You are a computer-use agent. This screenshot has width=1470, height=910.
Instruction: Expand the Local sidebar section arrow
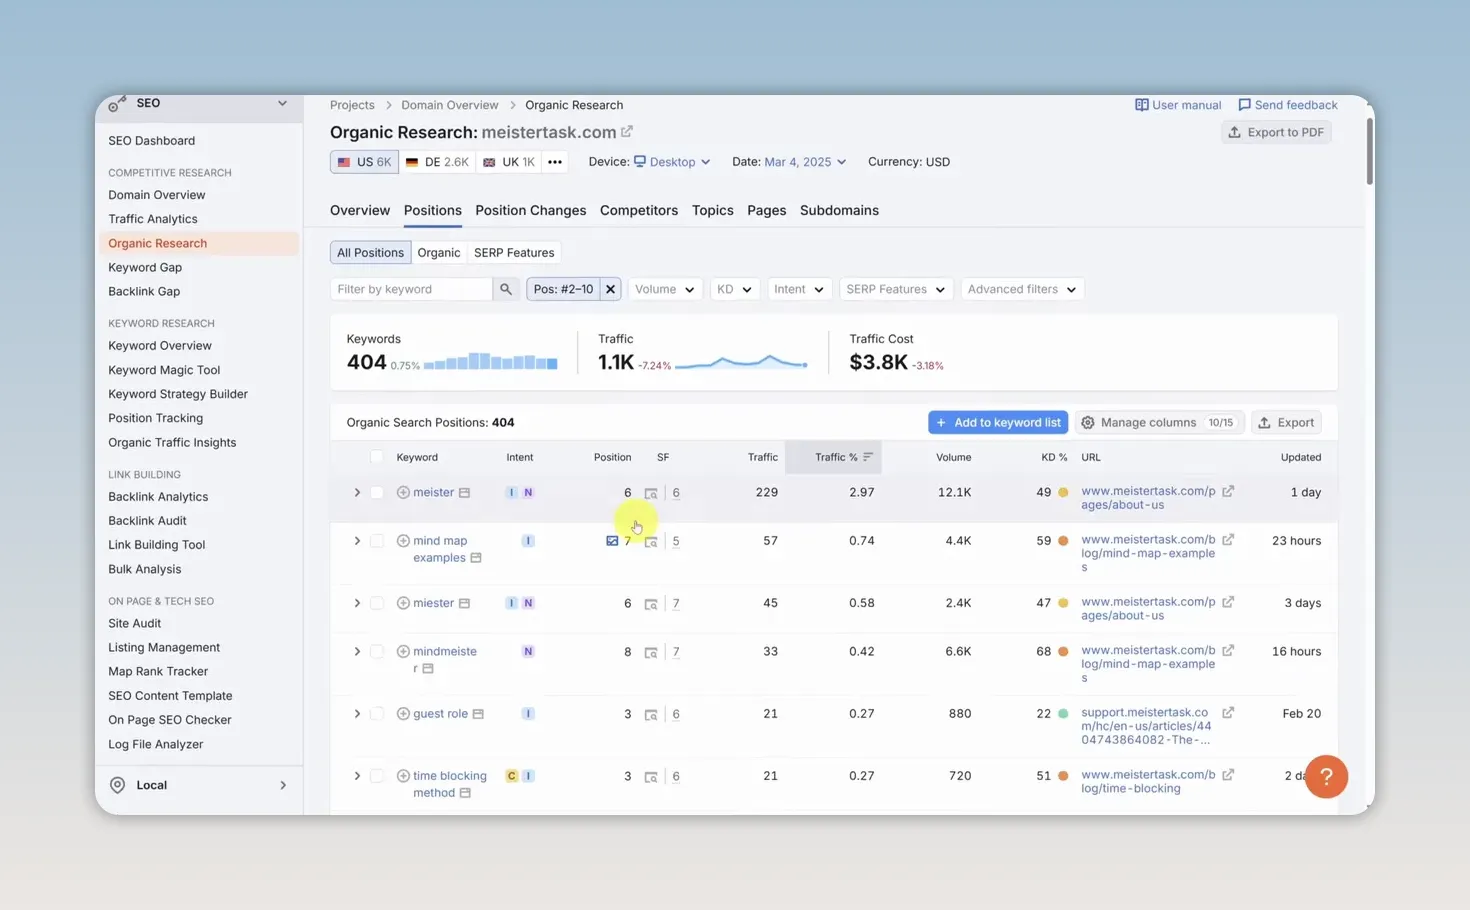283,785
